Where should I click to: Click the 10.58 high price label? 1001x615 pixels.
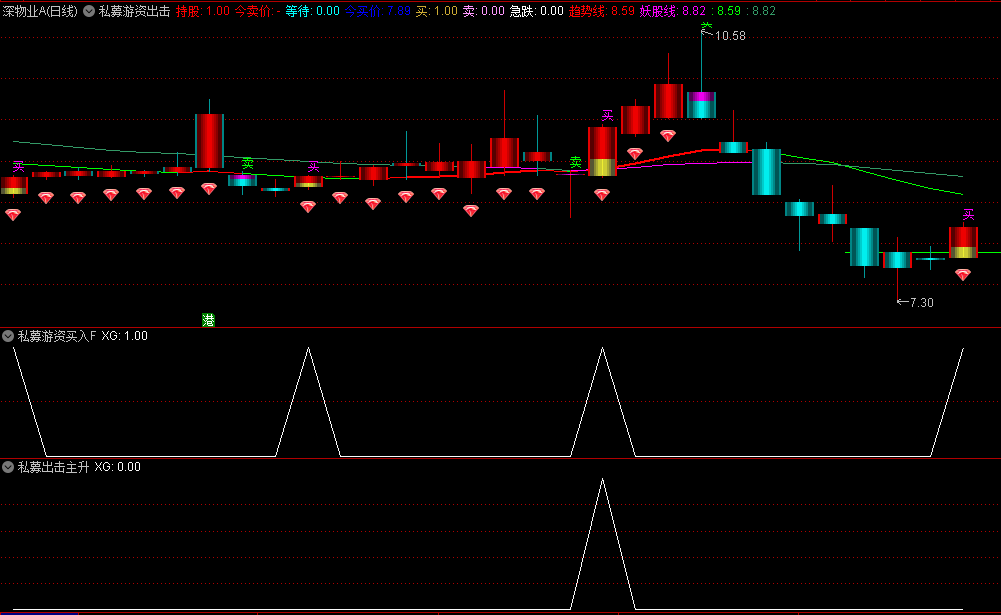point(730,36)
